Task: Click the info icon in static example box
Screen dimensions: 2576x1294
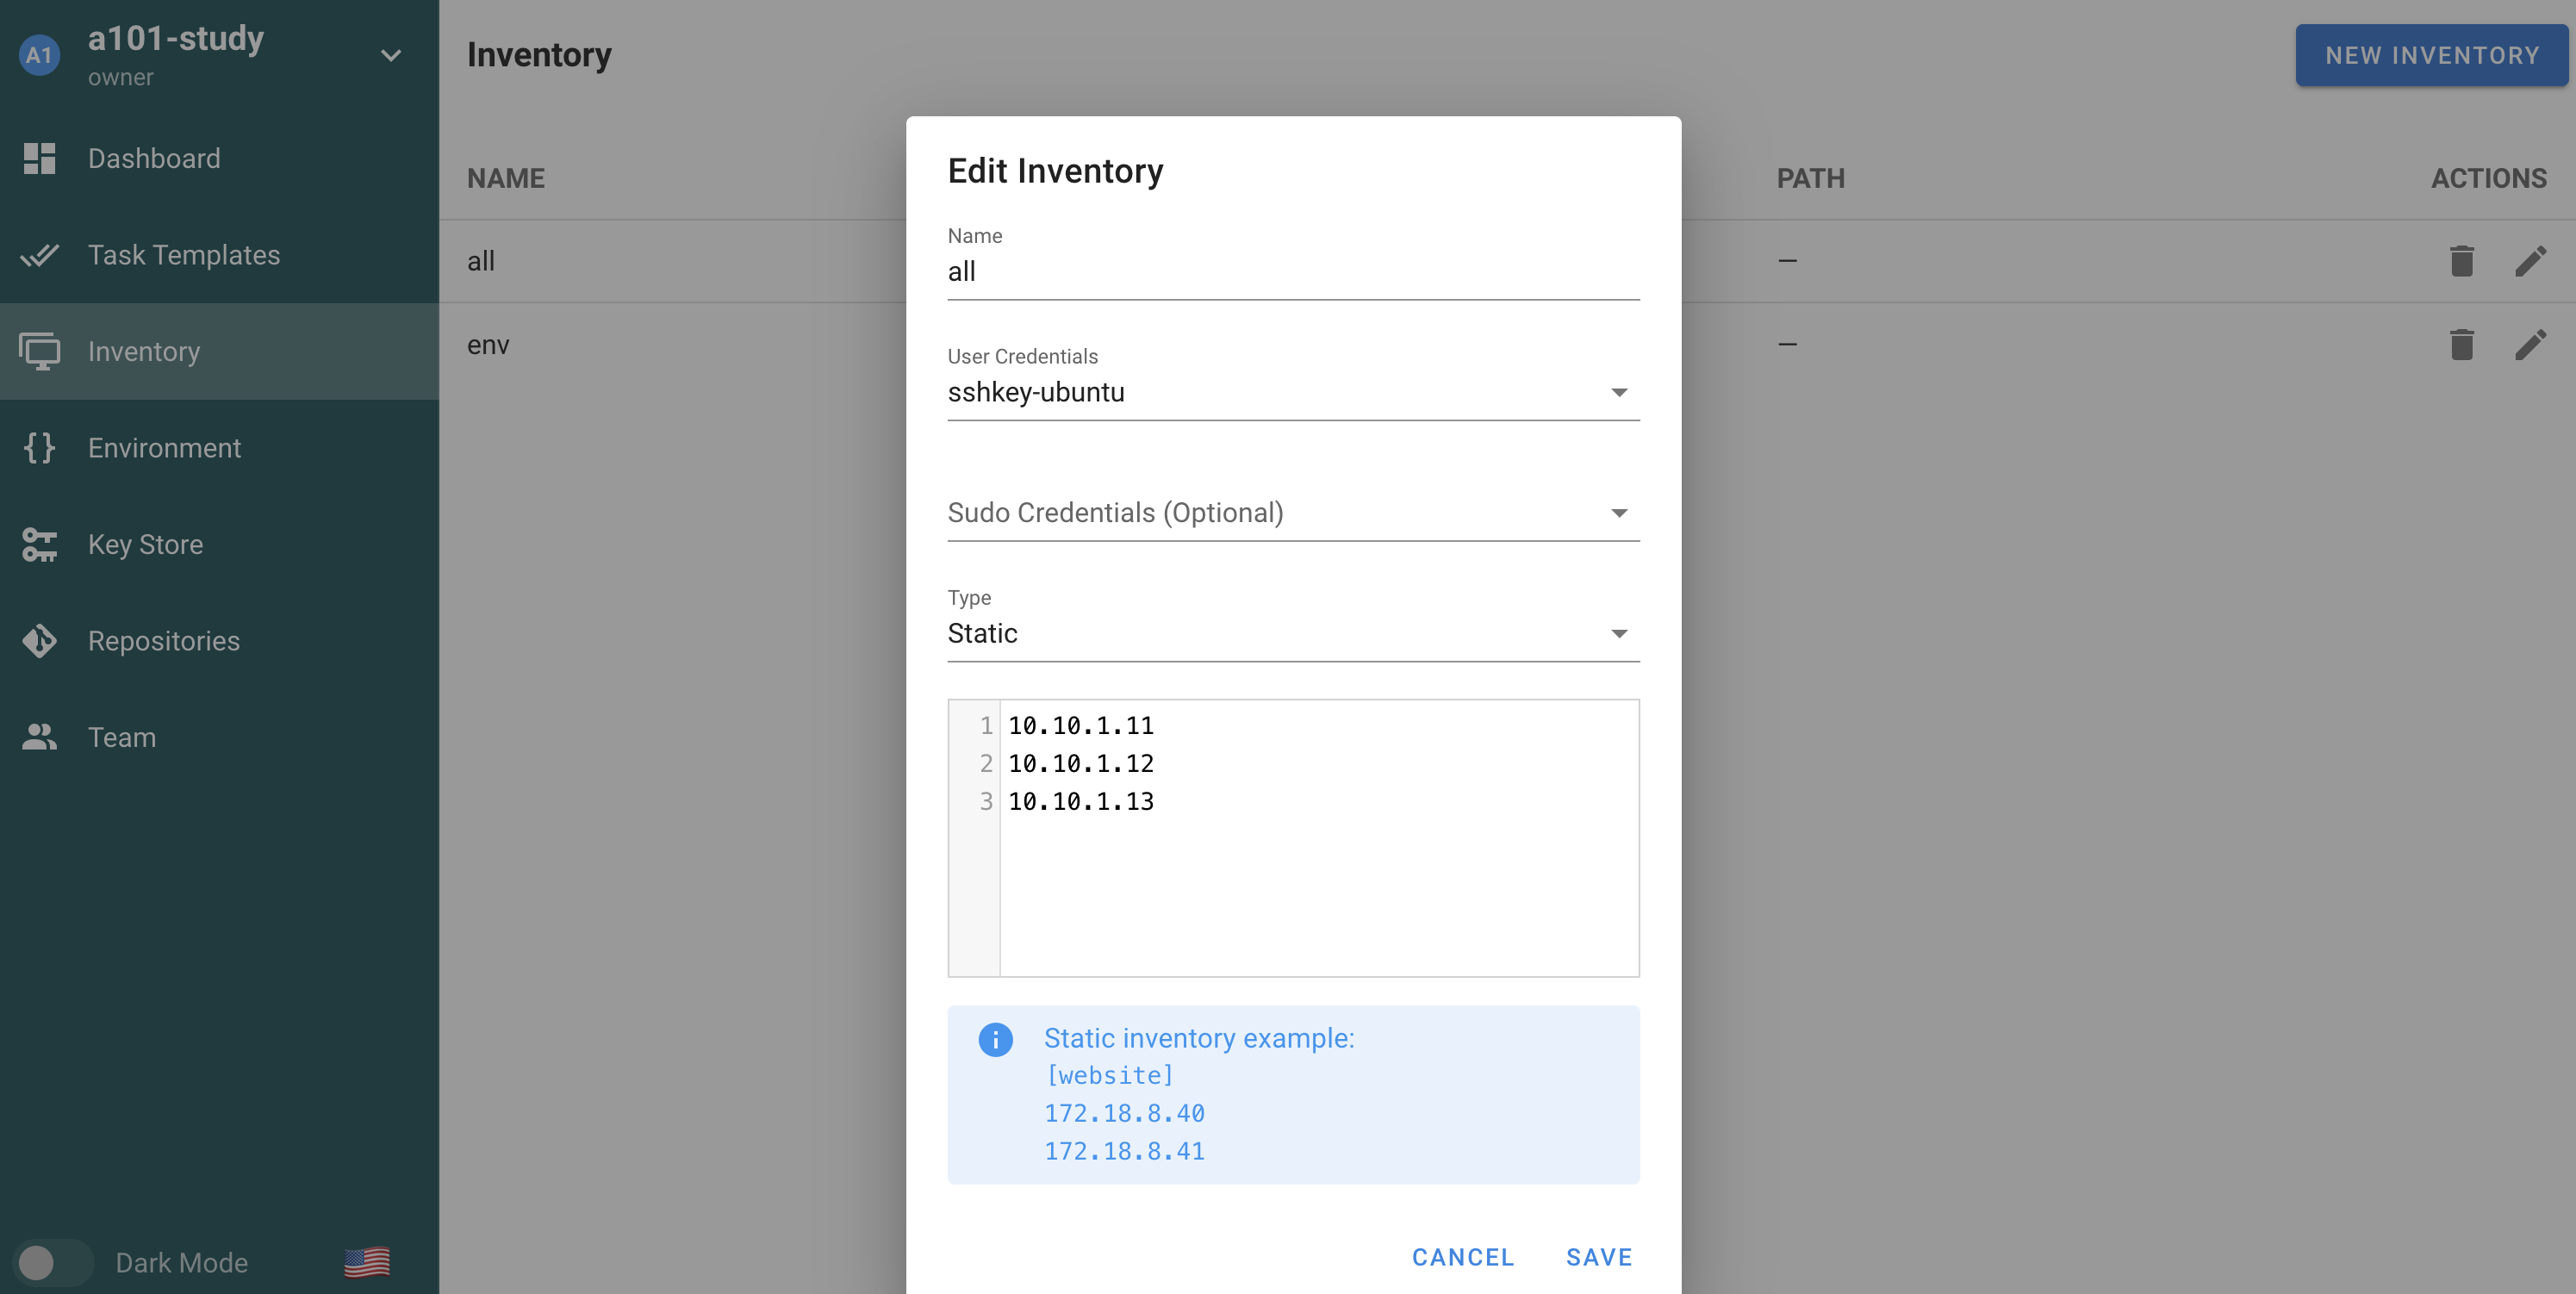Action: (995, 1039)
